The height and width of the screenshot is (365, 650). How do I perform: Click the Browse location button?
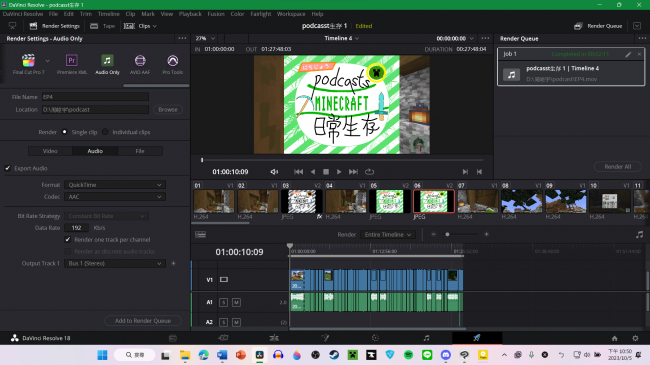click(168, 110)
